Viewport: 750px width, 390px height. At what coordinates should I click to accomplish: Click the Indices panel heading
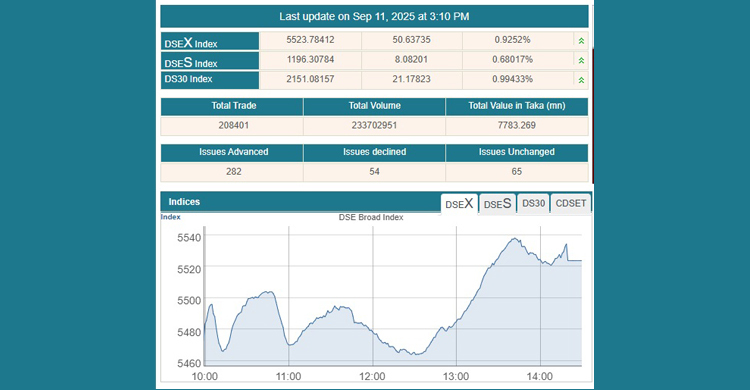tap(184, 202)
